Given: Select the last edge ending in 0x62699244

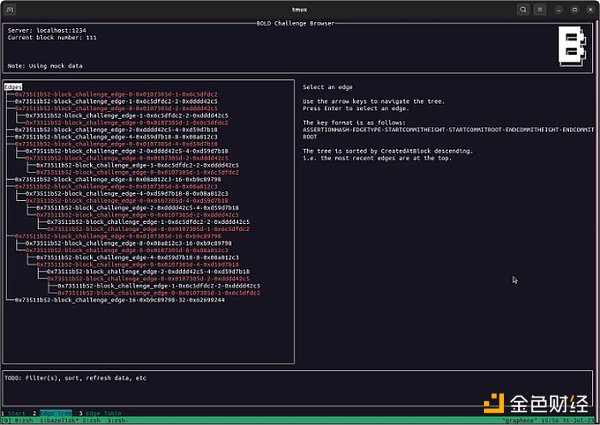Looking at the screenshot, I should pos(120,299).
